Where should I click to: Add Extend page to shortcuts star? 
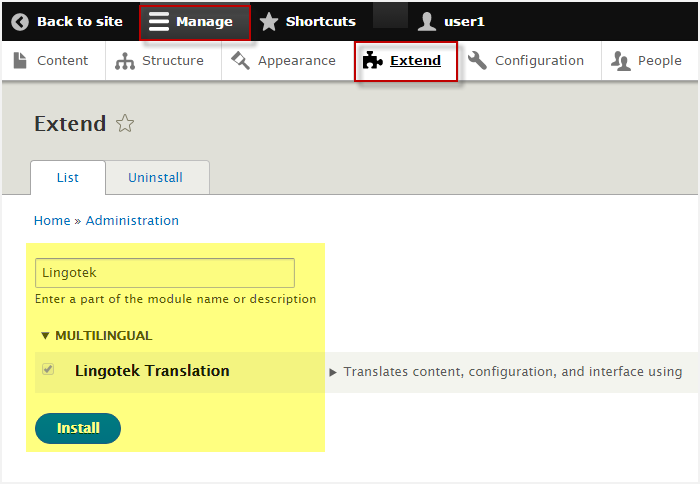pyautogui.click(x=125, y=124)
